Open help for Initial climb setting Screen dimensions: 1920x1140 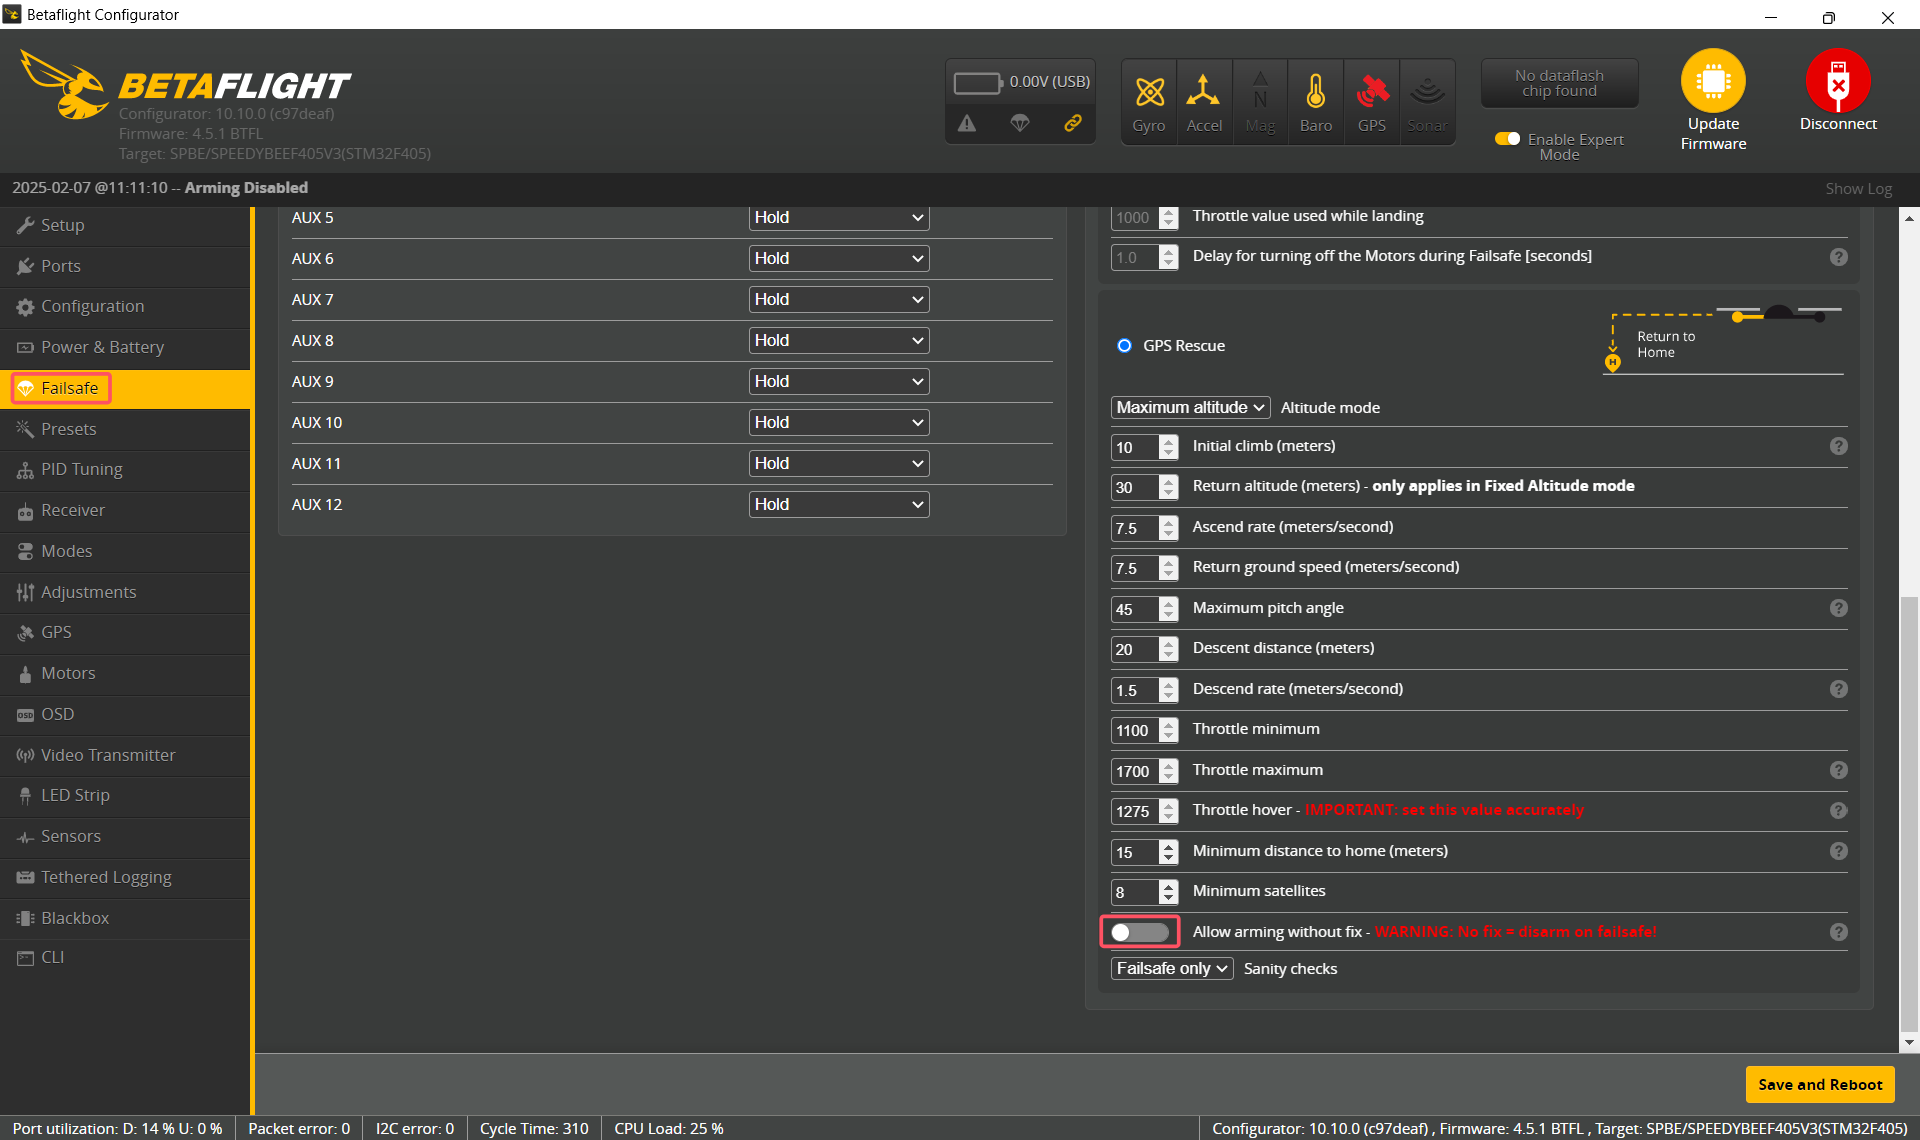pyautogui.click(x=1838, y=446)
